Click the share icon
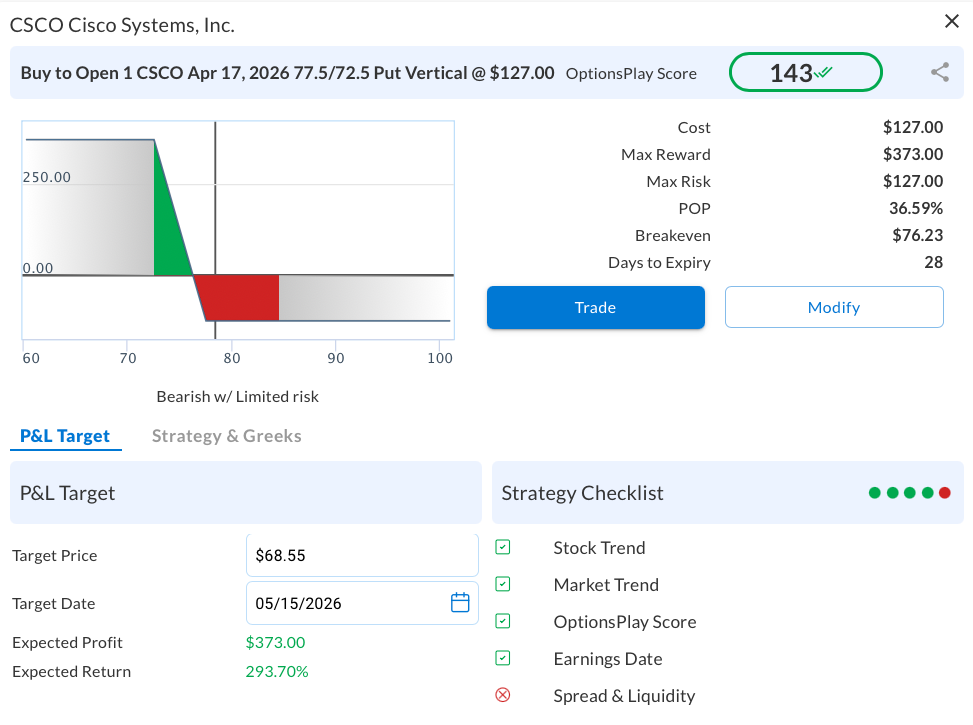 (x=940, y=72)
